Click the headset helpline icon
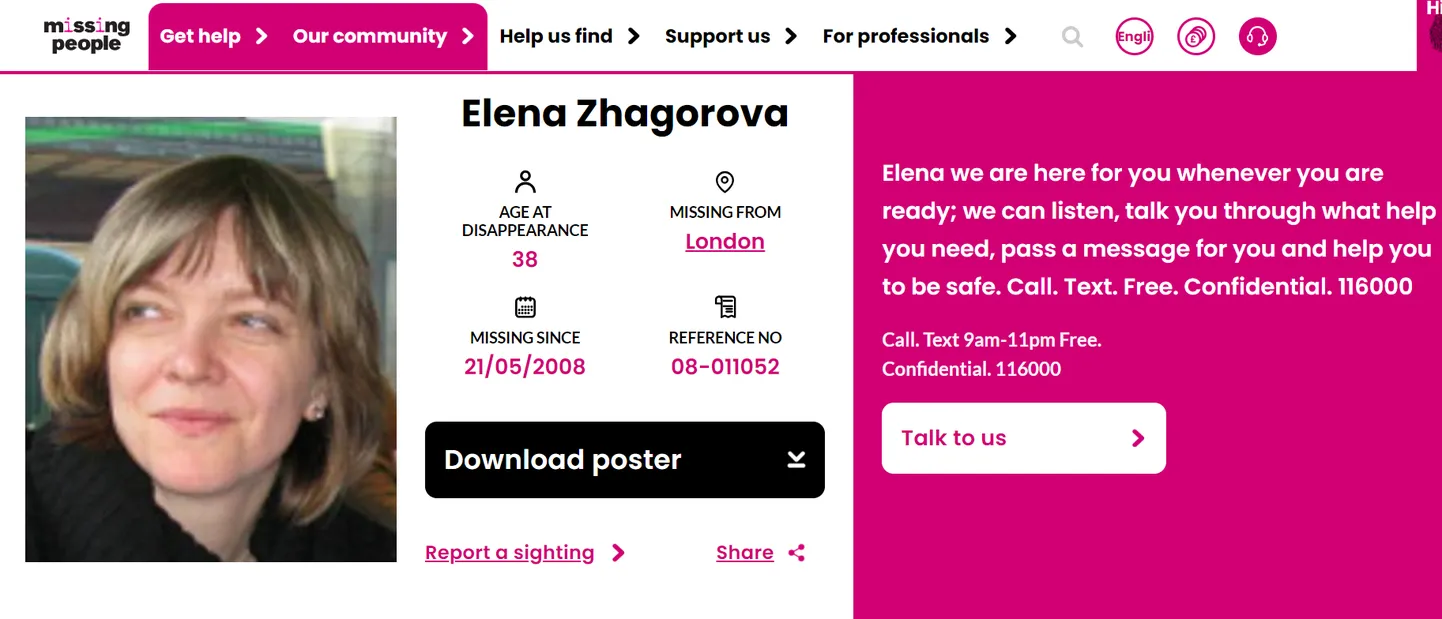 point(1257,37)
